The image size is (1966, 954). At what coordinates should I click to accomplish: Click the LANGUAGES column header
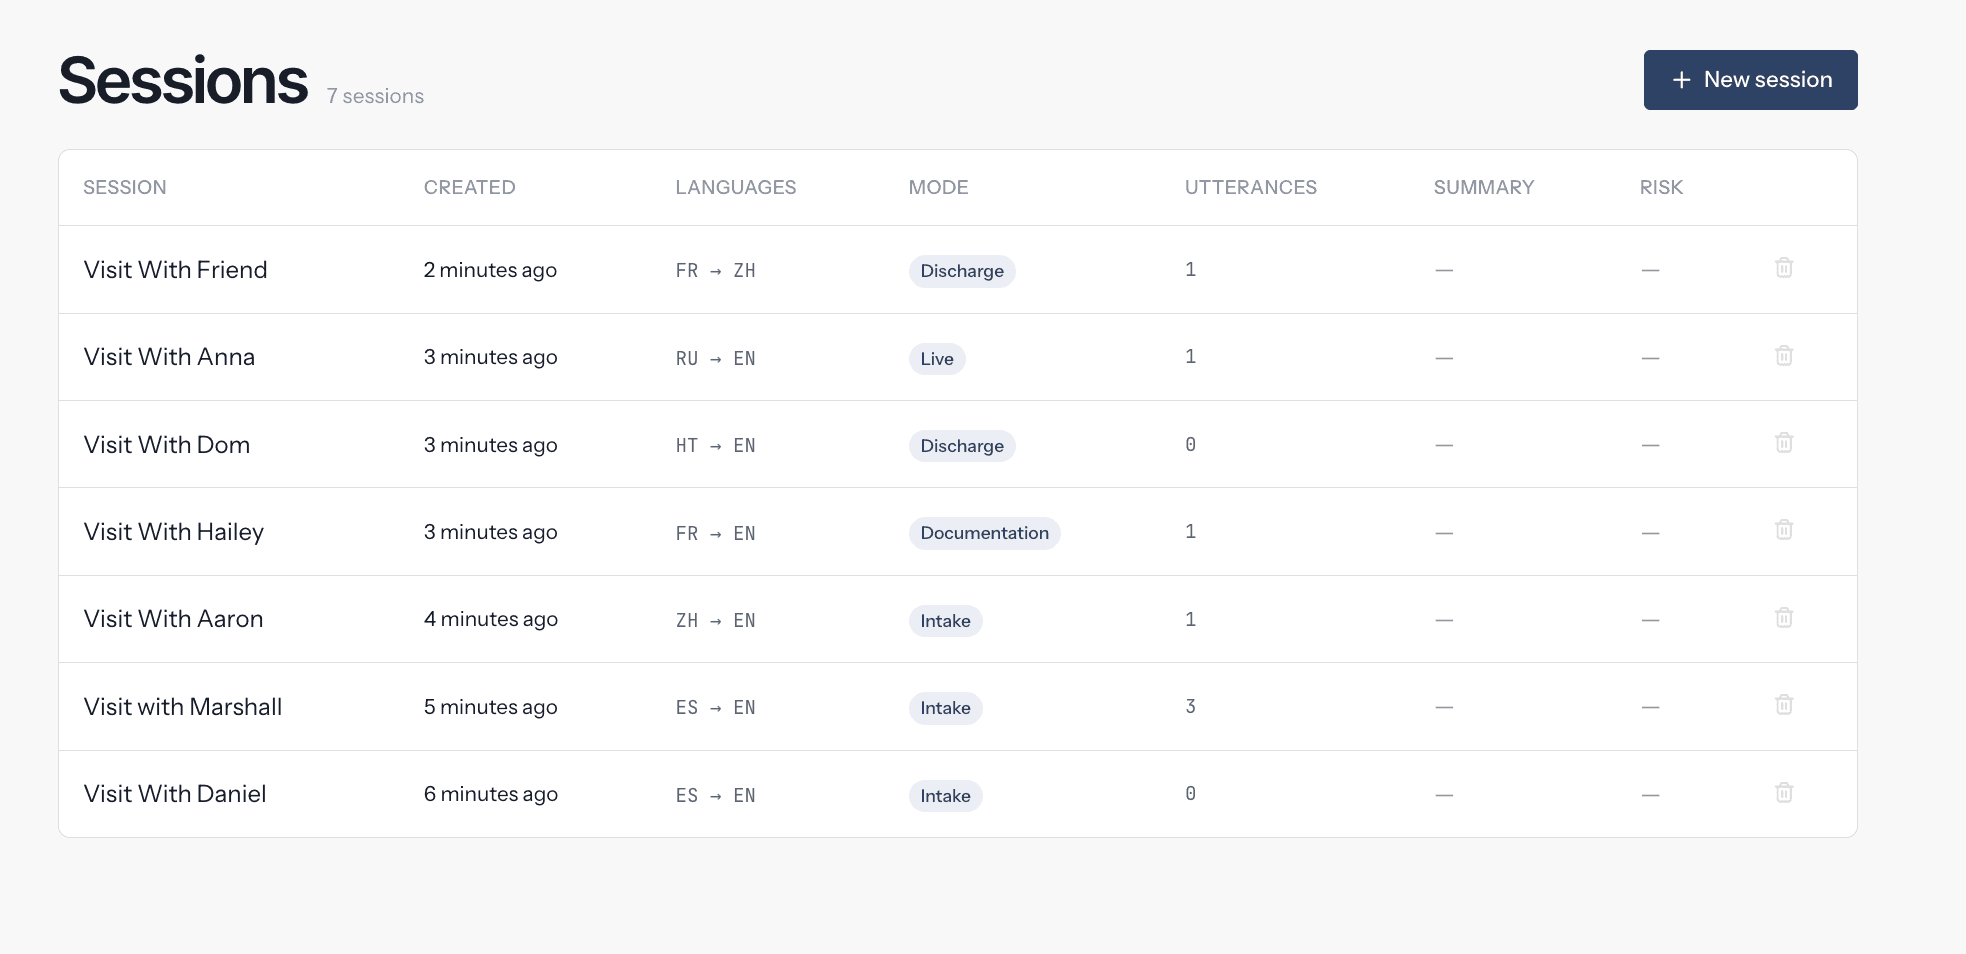736,187
